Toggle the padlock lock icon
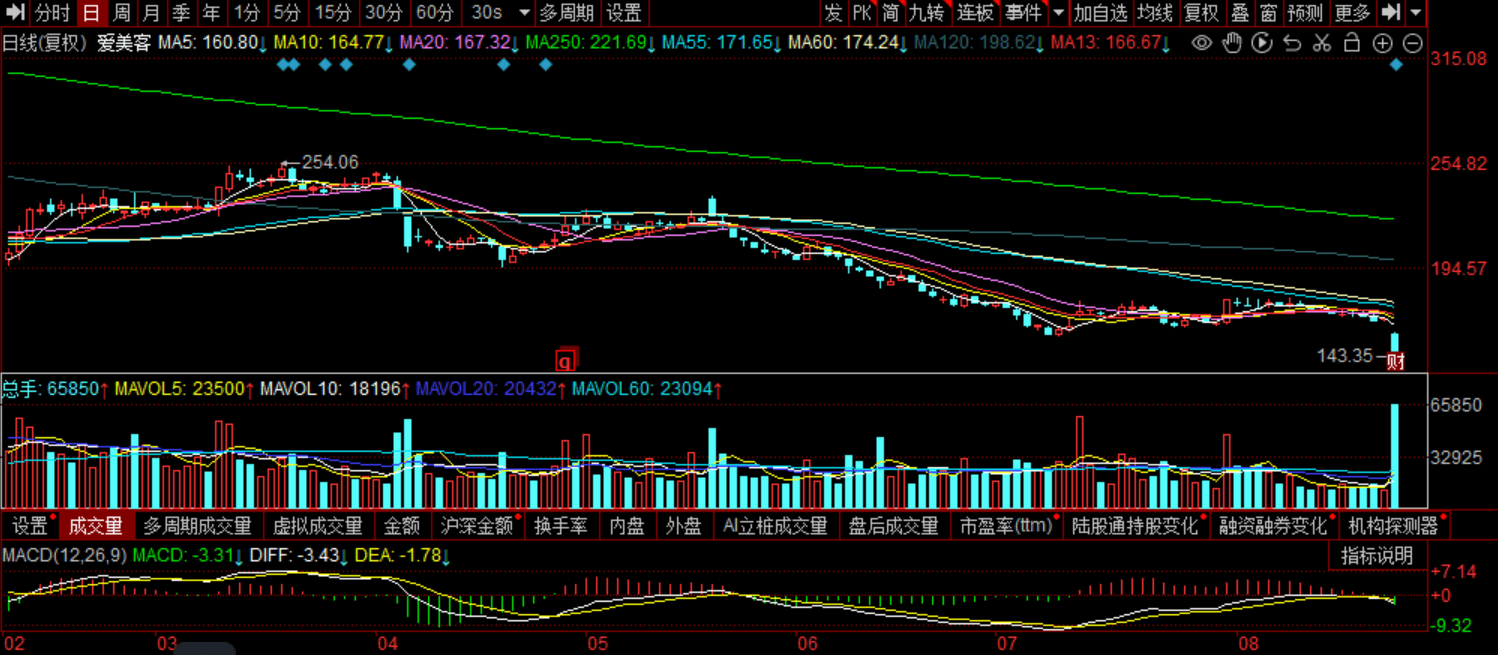Screen dimensions: 1498x655 pos(1352,43)
